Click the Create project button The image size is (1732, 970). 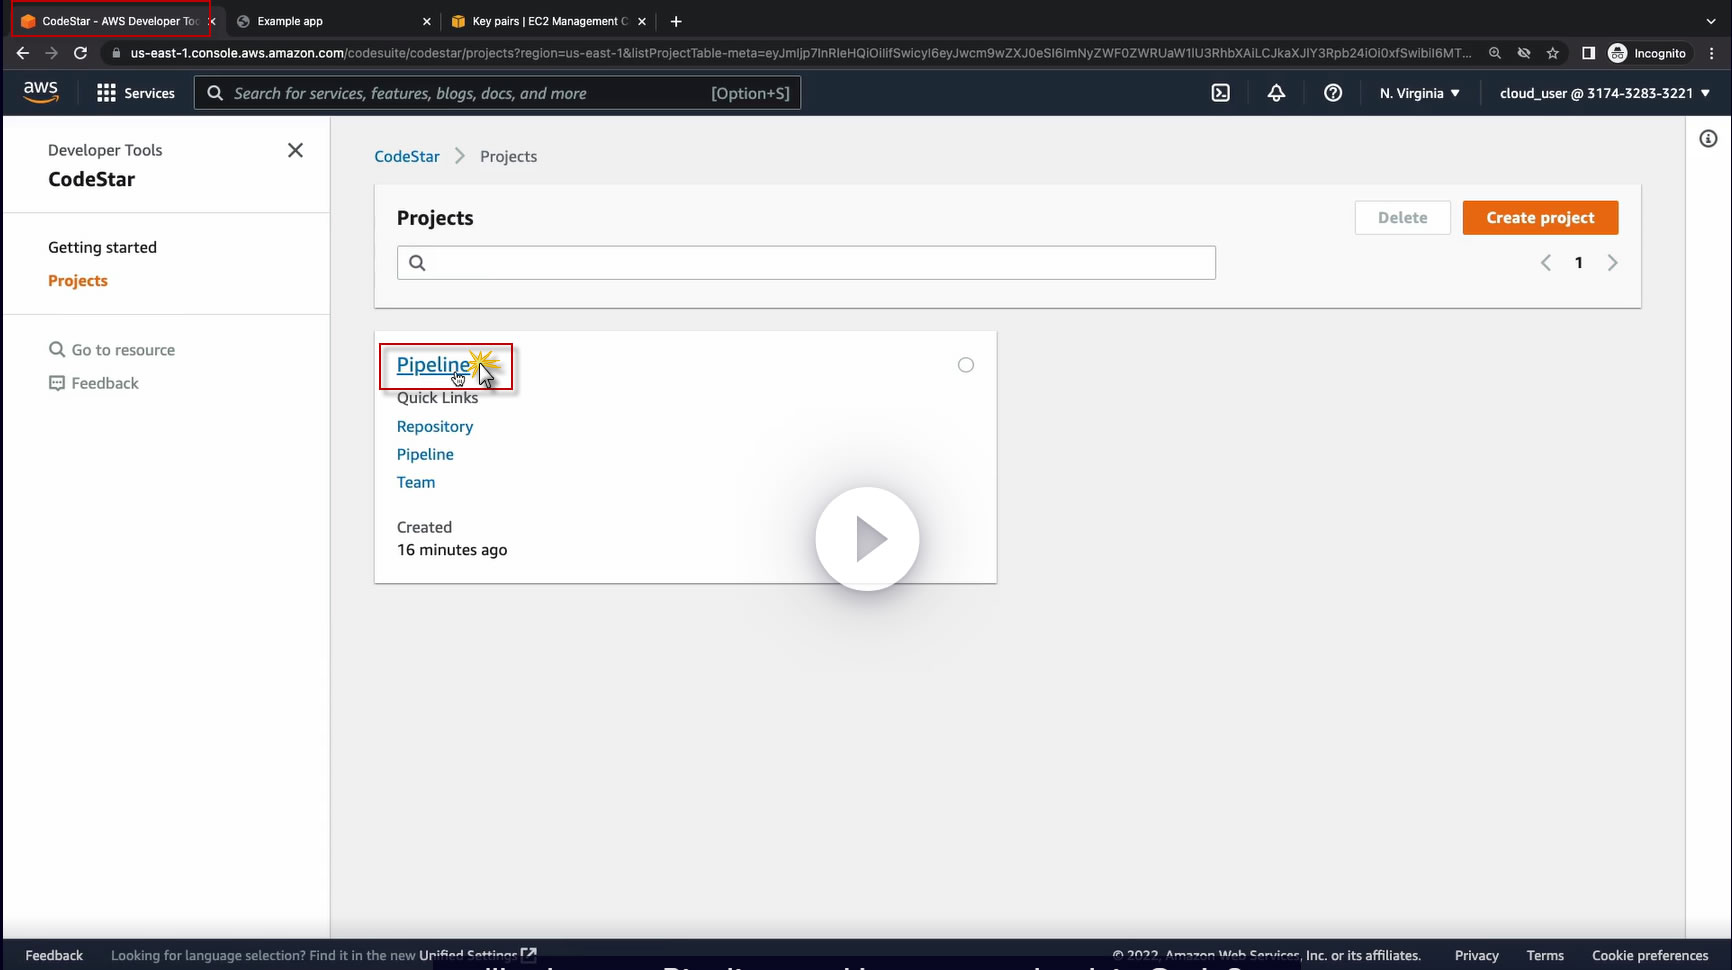[1540, 218]
